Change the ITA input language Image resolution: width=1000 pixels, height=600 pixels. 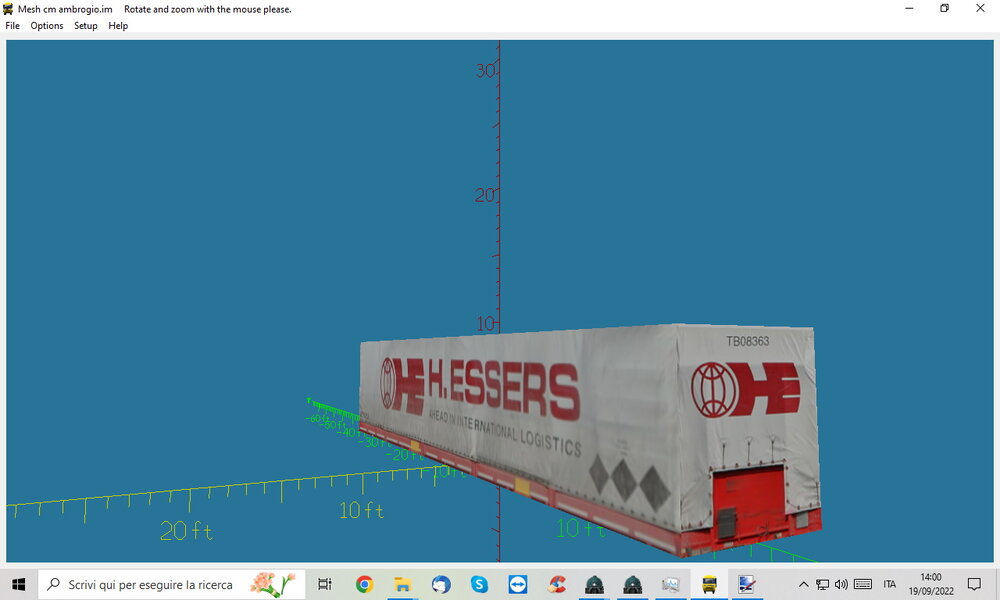890,584
